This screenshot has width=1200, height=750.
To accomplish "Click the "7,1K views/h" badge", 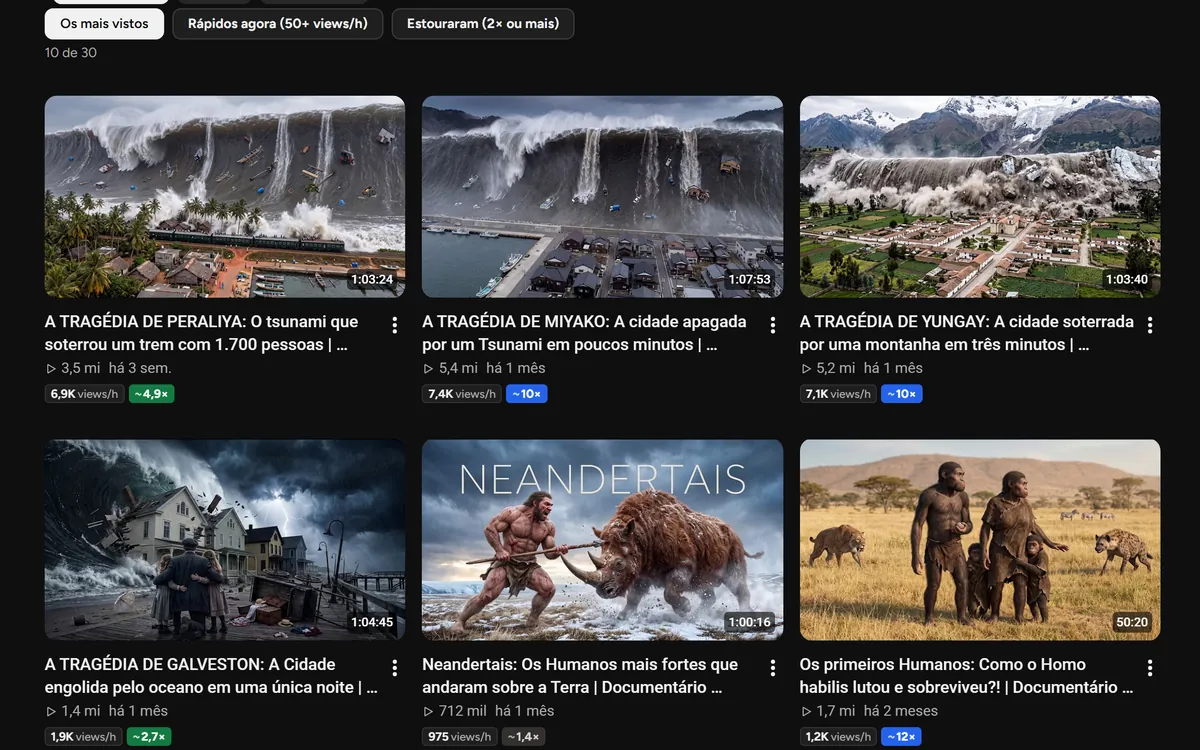I will (838, 394).
